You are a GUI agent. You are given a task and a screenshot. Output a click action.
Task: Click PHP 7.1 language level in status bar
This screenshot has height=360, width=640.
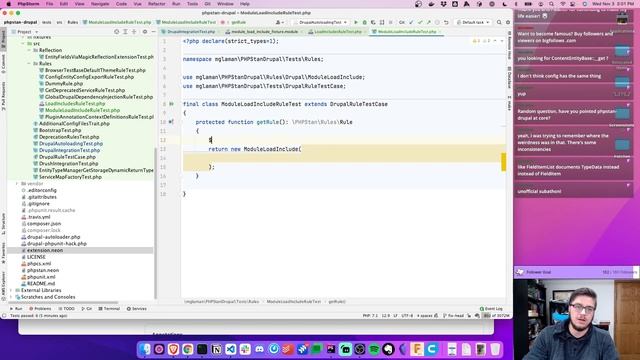(x=370, y=316)
